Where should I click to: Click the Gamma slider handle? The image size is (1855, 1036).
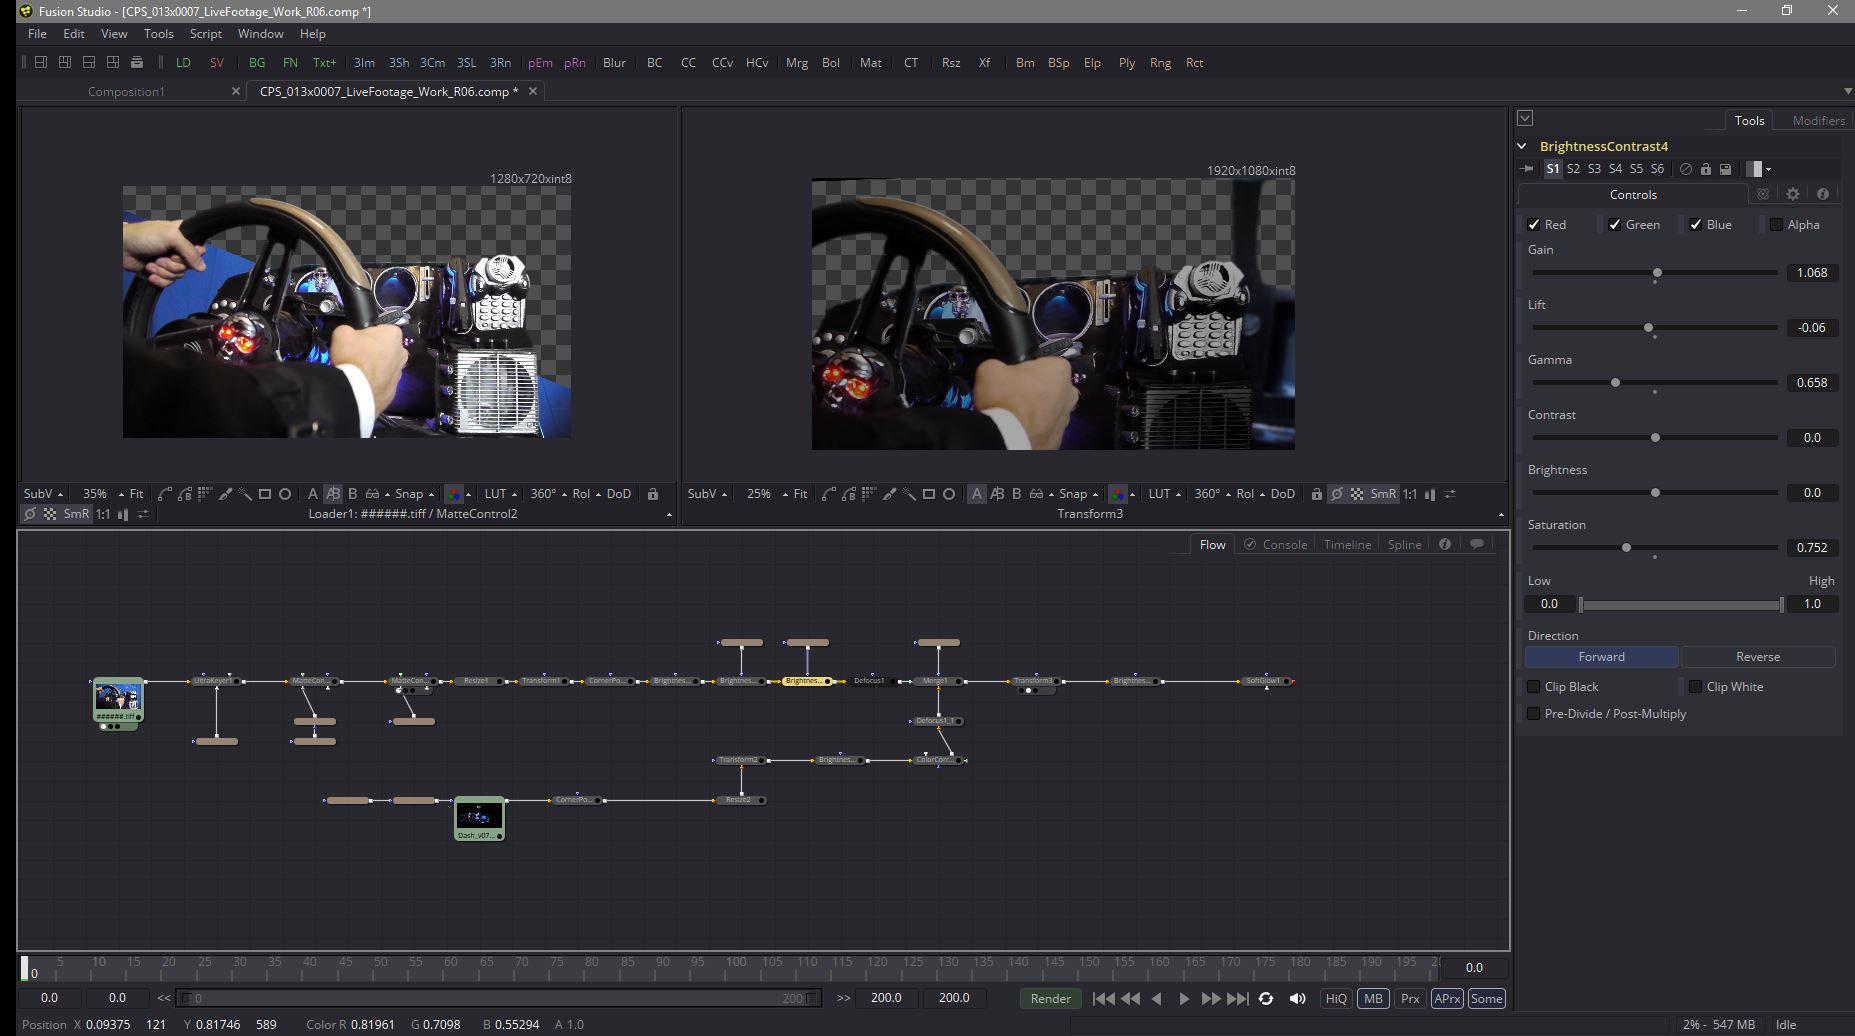1615,383
